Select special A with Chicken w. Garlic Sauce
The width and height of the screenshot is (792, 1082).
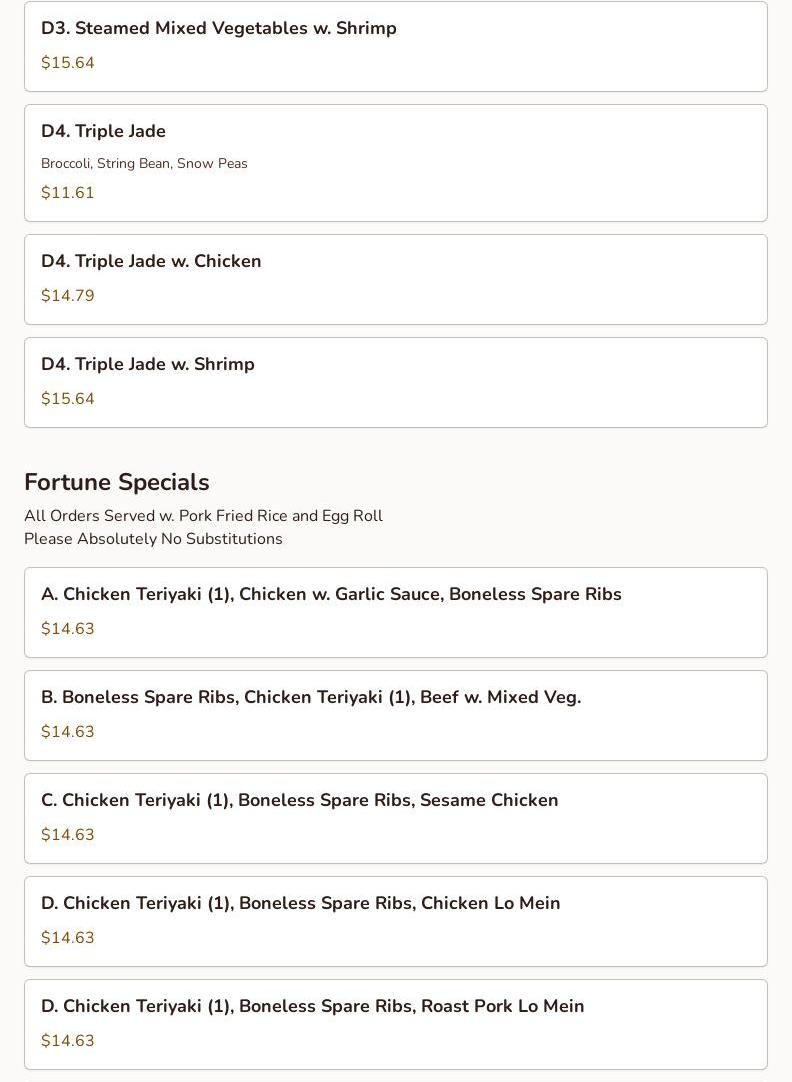(x=395, y=612)
